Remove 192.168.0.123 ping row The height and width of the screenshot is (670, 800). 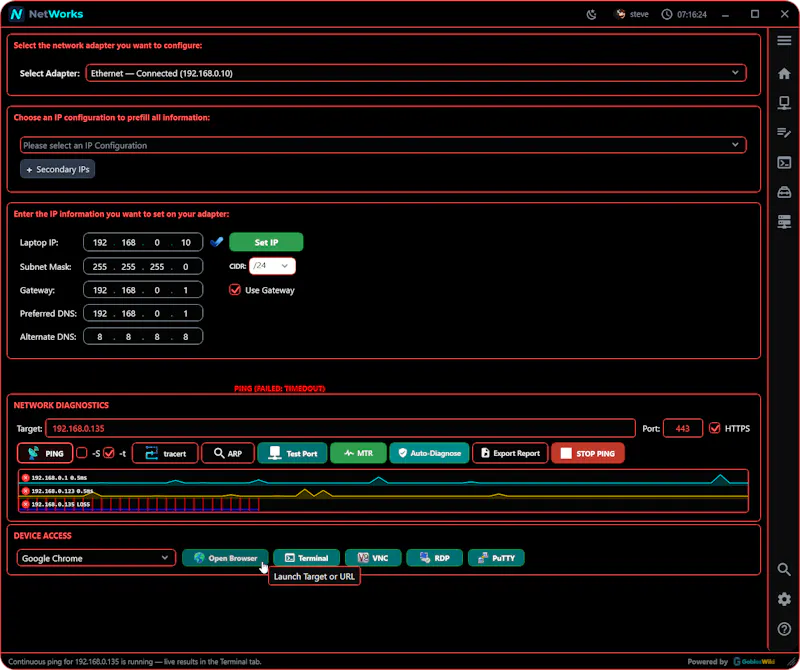[x=26, y=491]
